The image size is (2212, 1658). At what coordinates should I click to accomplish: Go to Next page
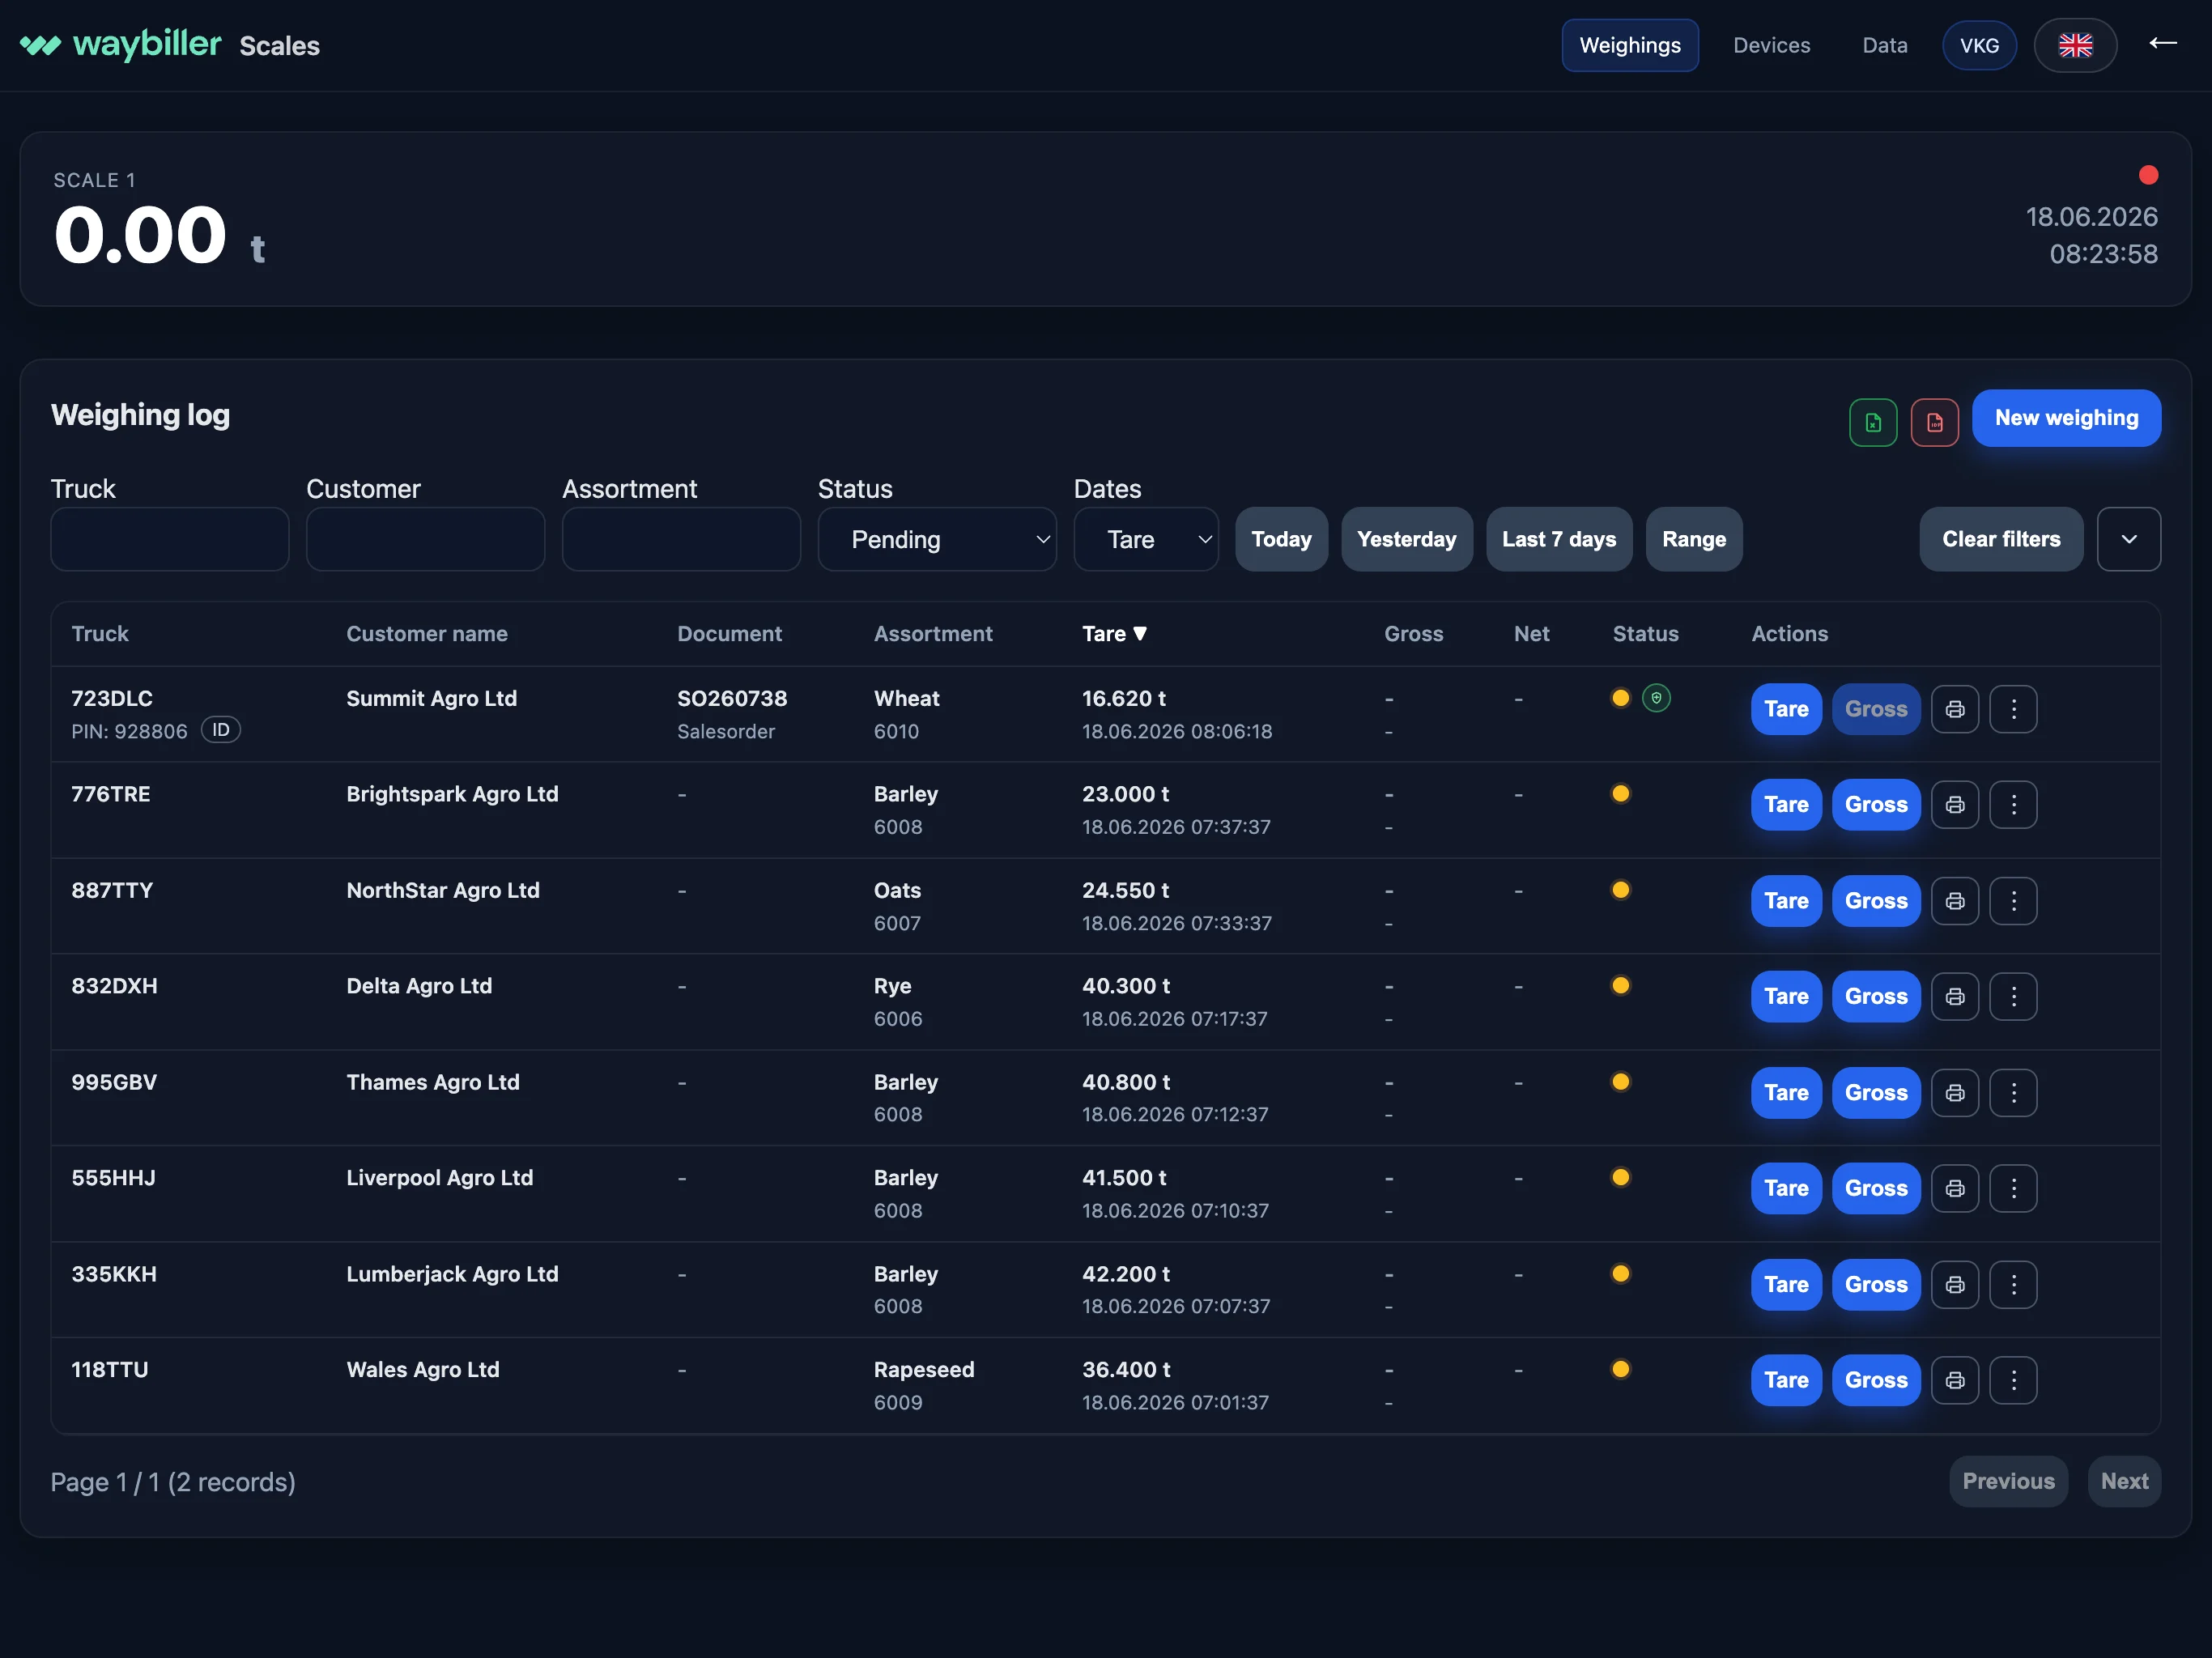tap(2124, 1482)
